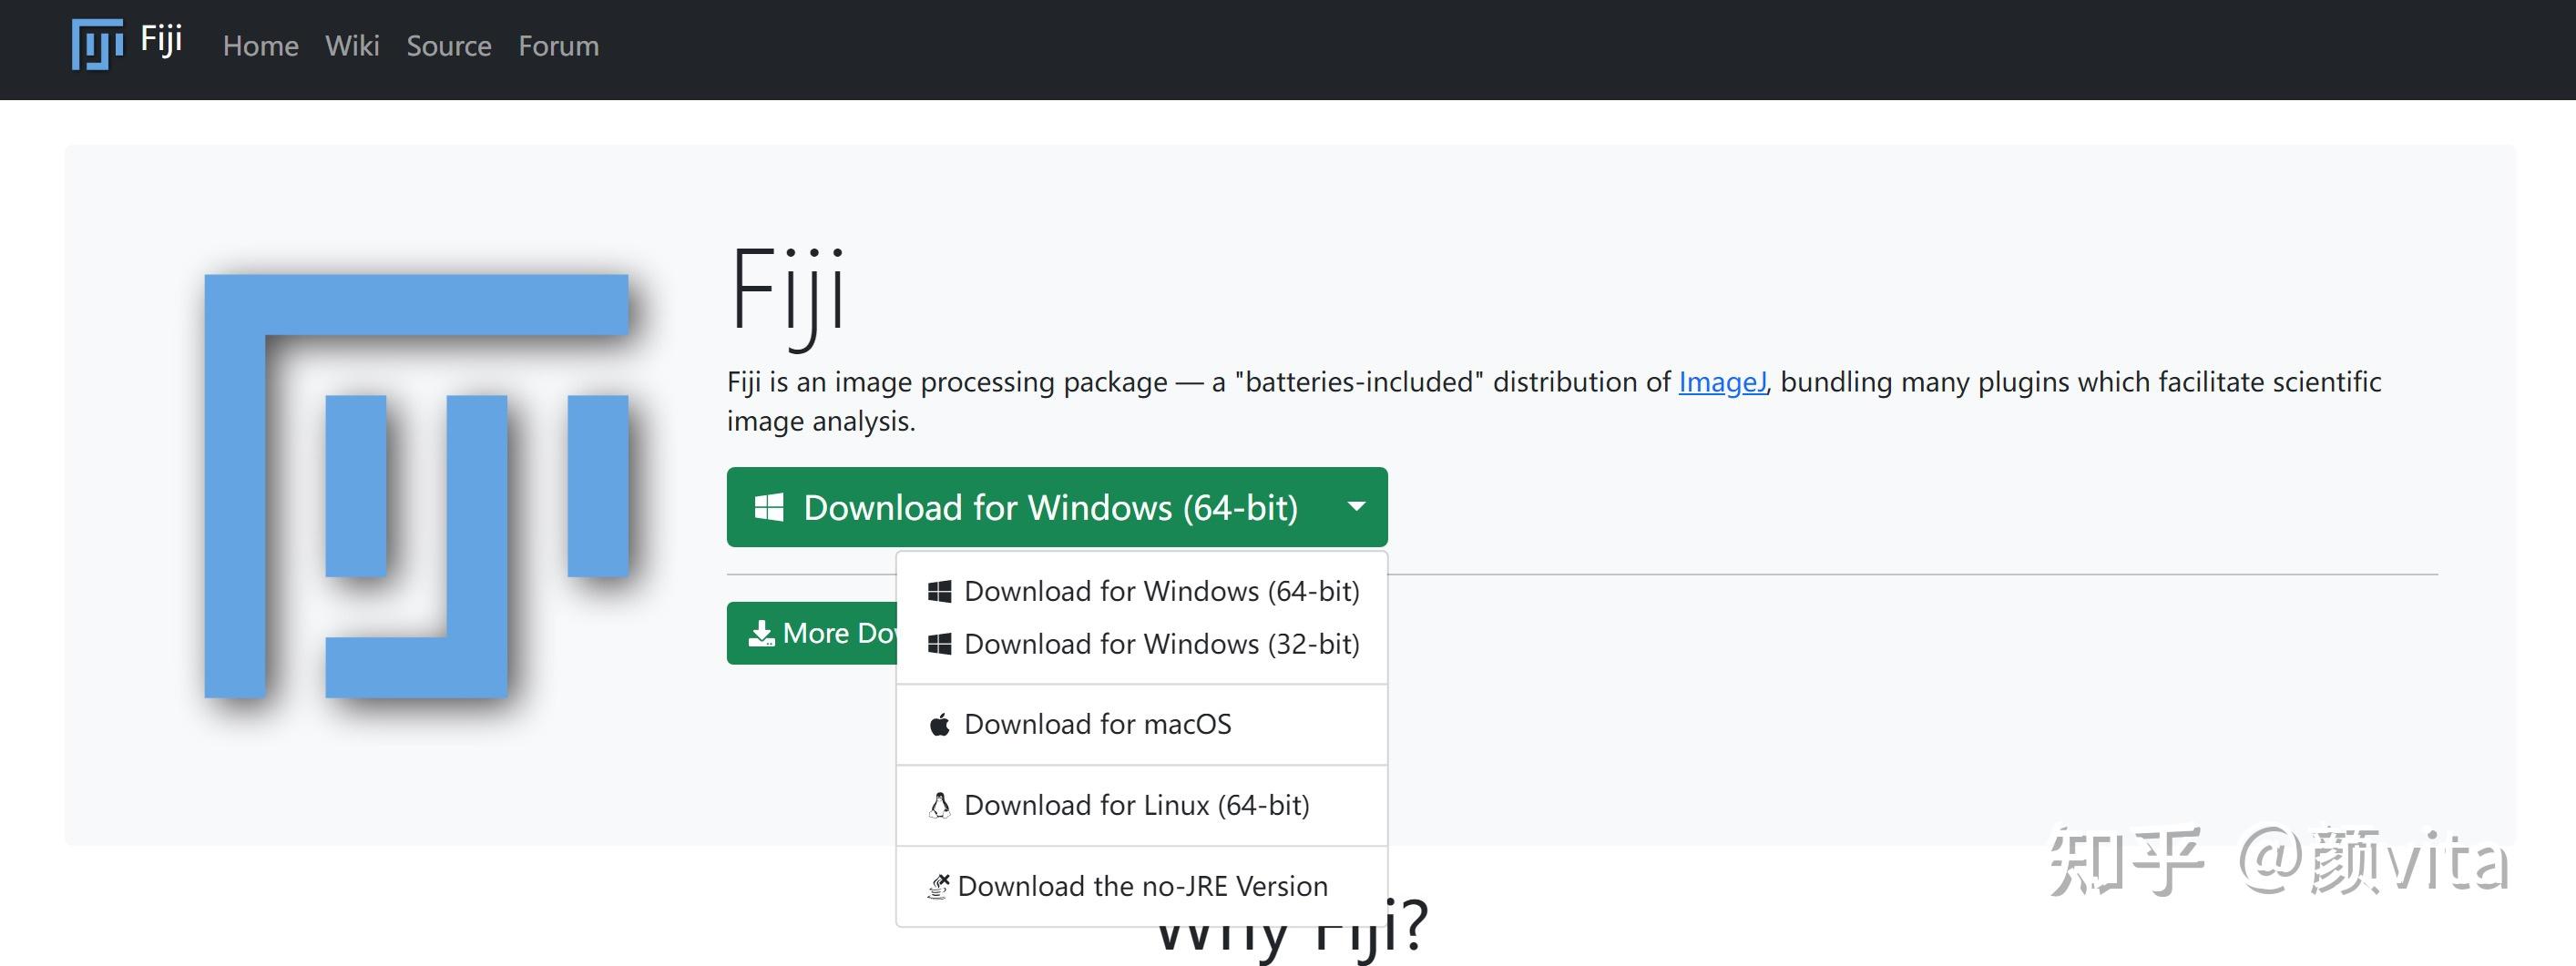Navigate to the Source page

click(x=448, y=46)
